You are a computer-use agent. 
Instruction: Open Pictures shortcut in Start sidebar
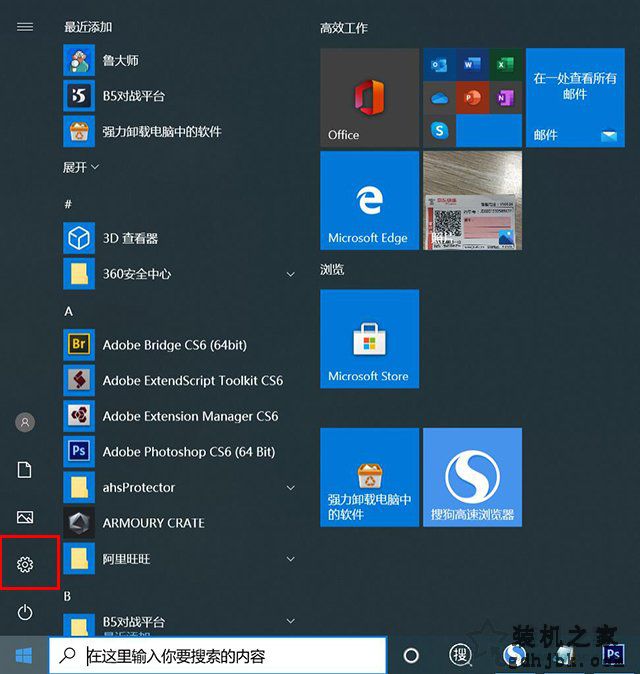25,517
